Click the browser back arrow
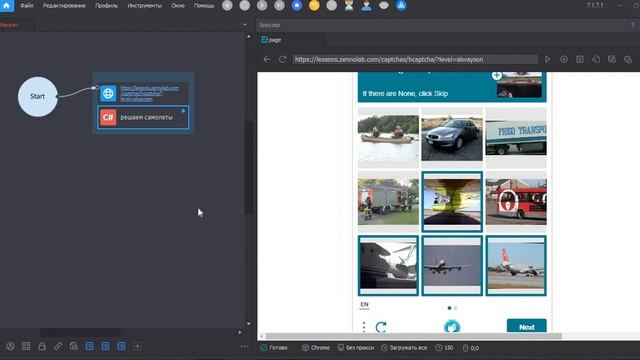Image resolution: width=640 pixels, height=360 pixels. tap(267, 60)
